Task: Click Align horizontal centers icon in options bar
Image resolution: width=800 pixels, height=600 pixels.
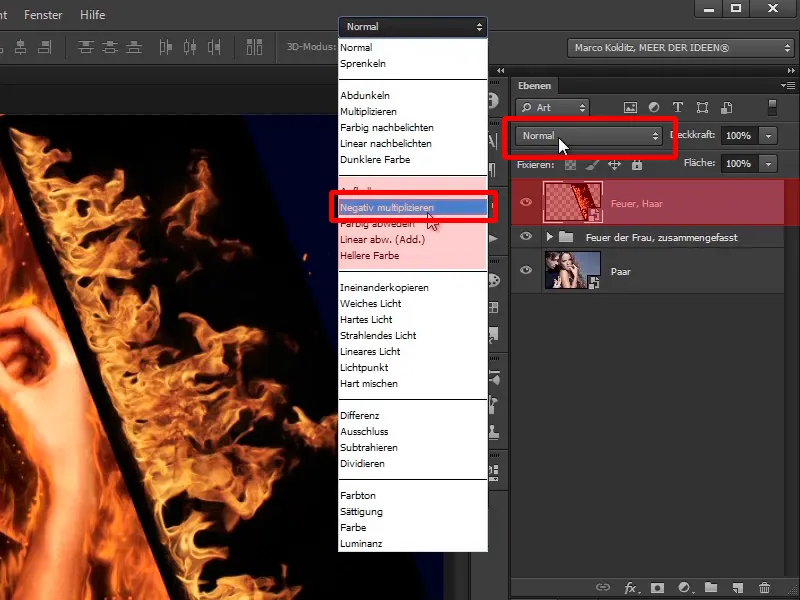Action: coord(21,47)
